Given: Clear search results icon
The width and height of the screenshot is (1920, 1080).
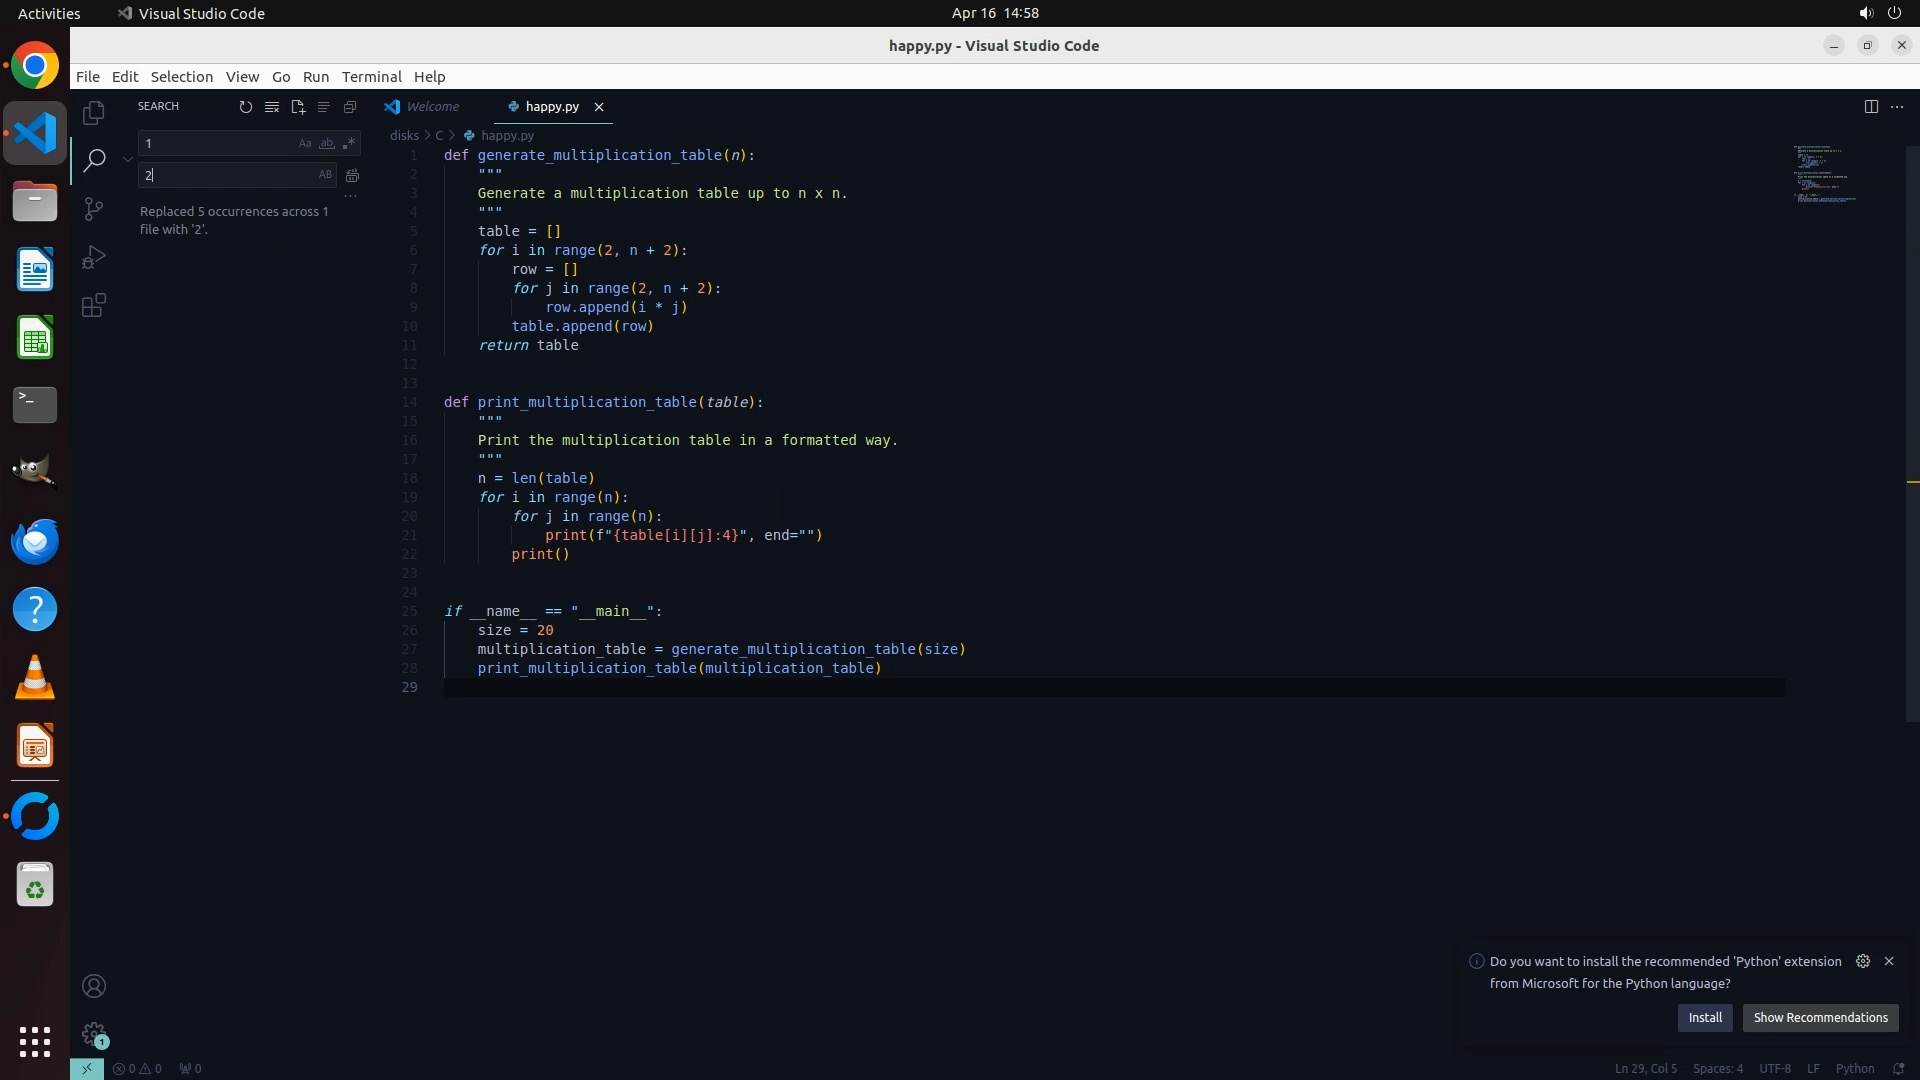Looking at the screenshot, I should (271, 107).
